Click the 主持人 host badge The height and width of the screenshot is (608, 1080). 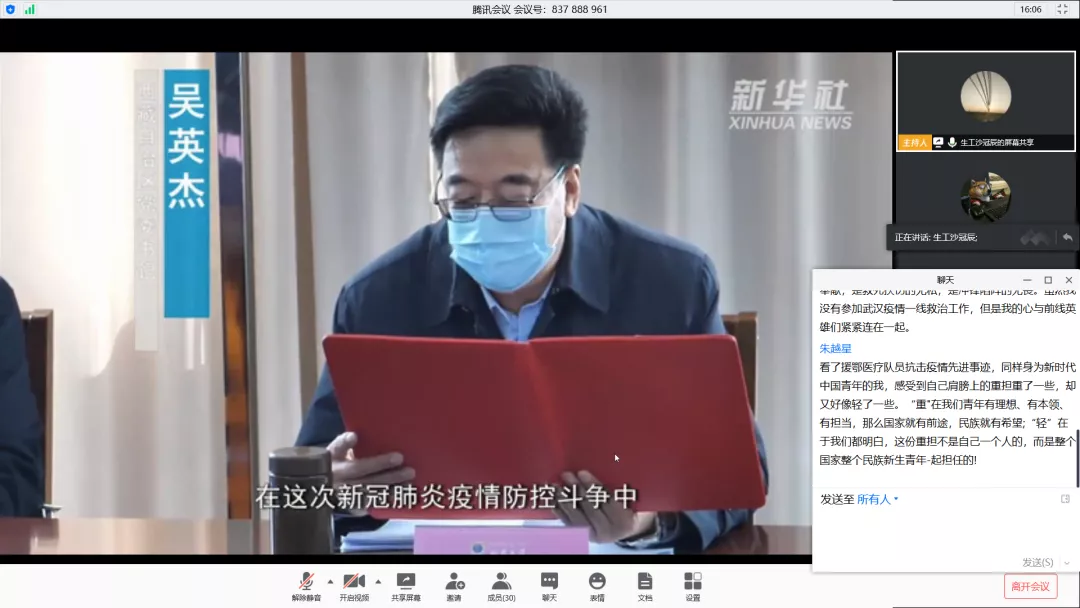coord(915,143)
